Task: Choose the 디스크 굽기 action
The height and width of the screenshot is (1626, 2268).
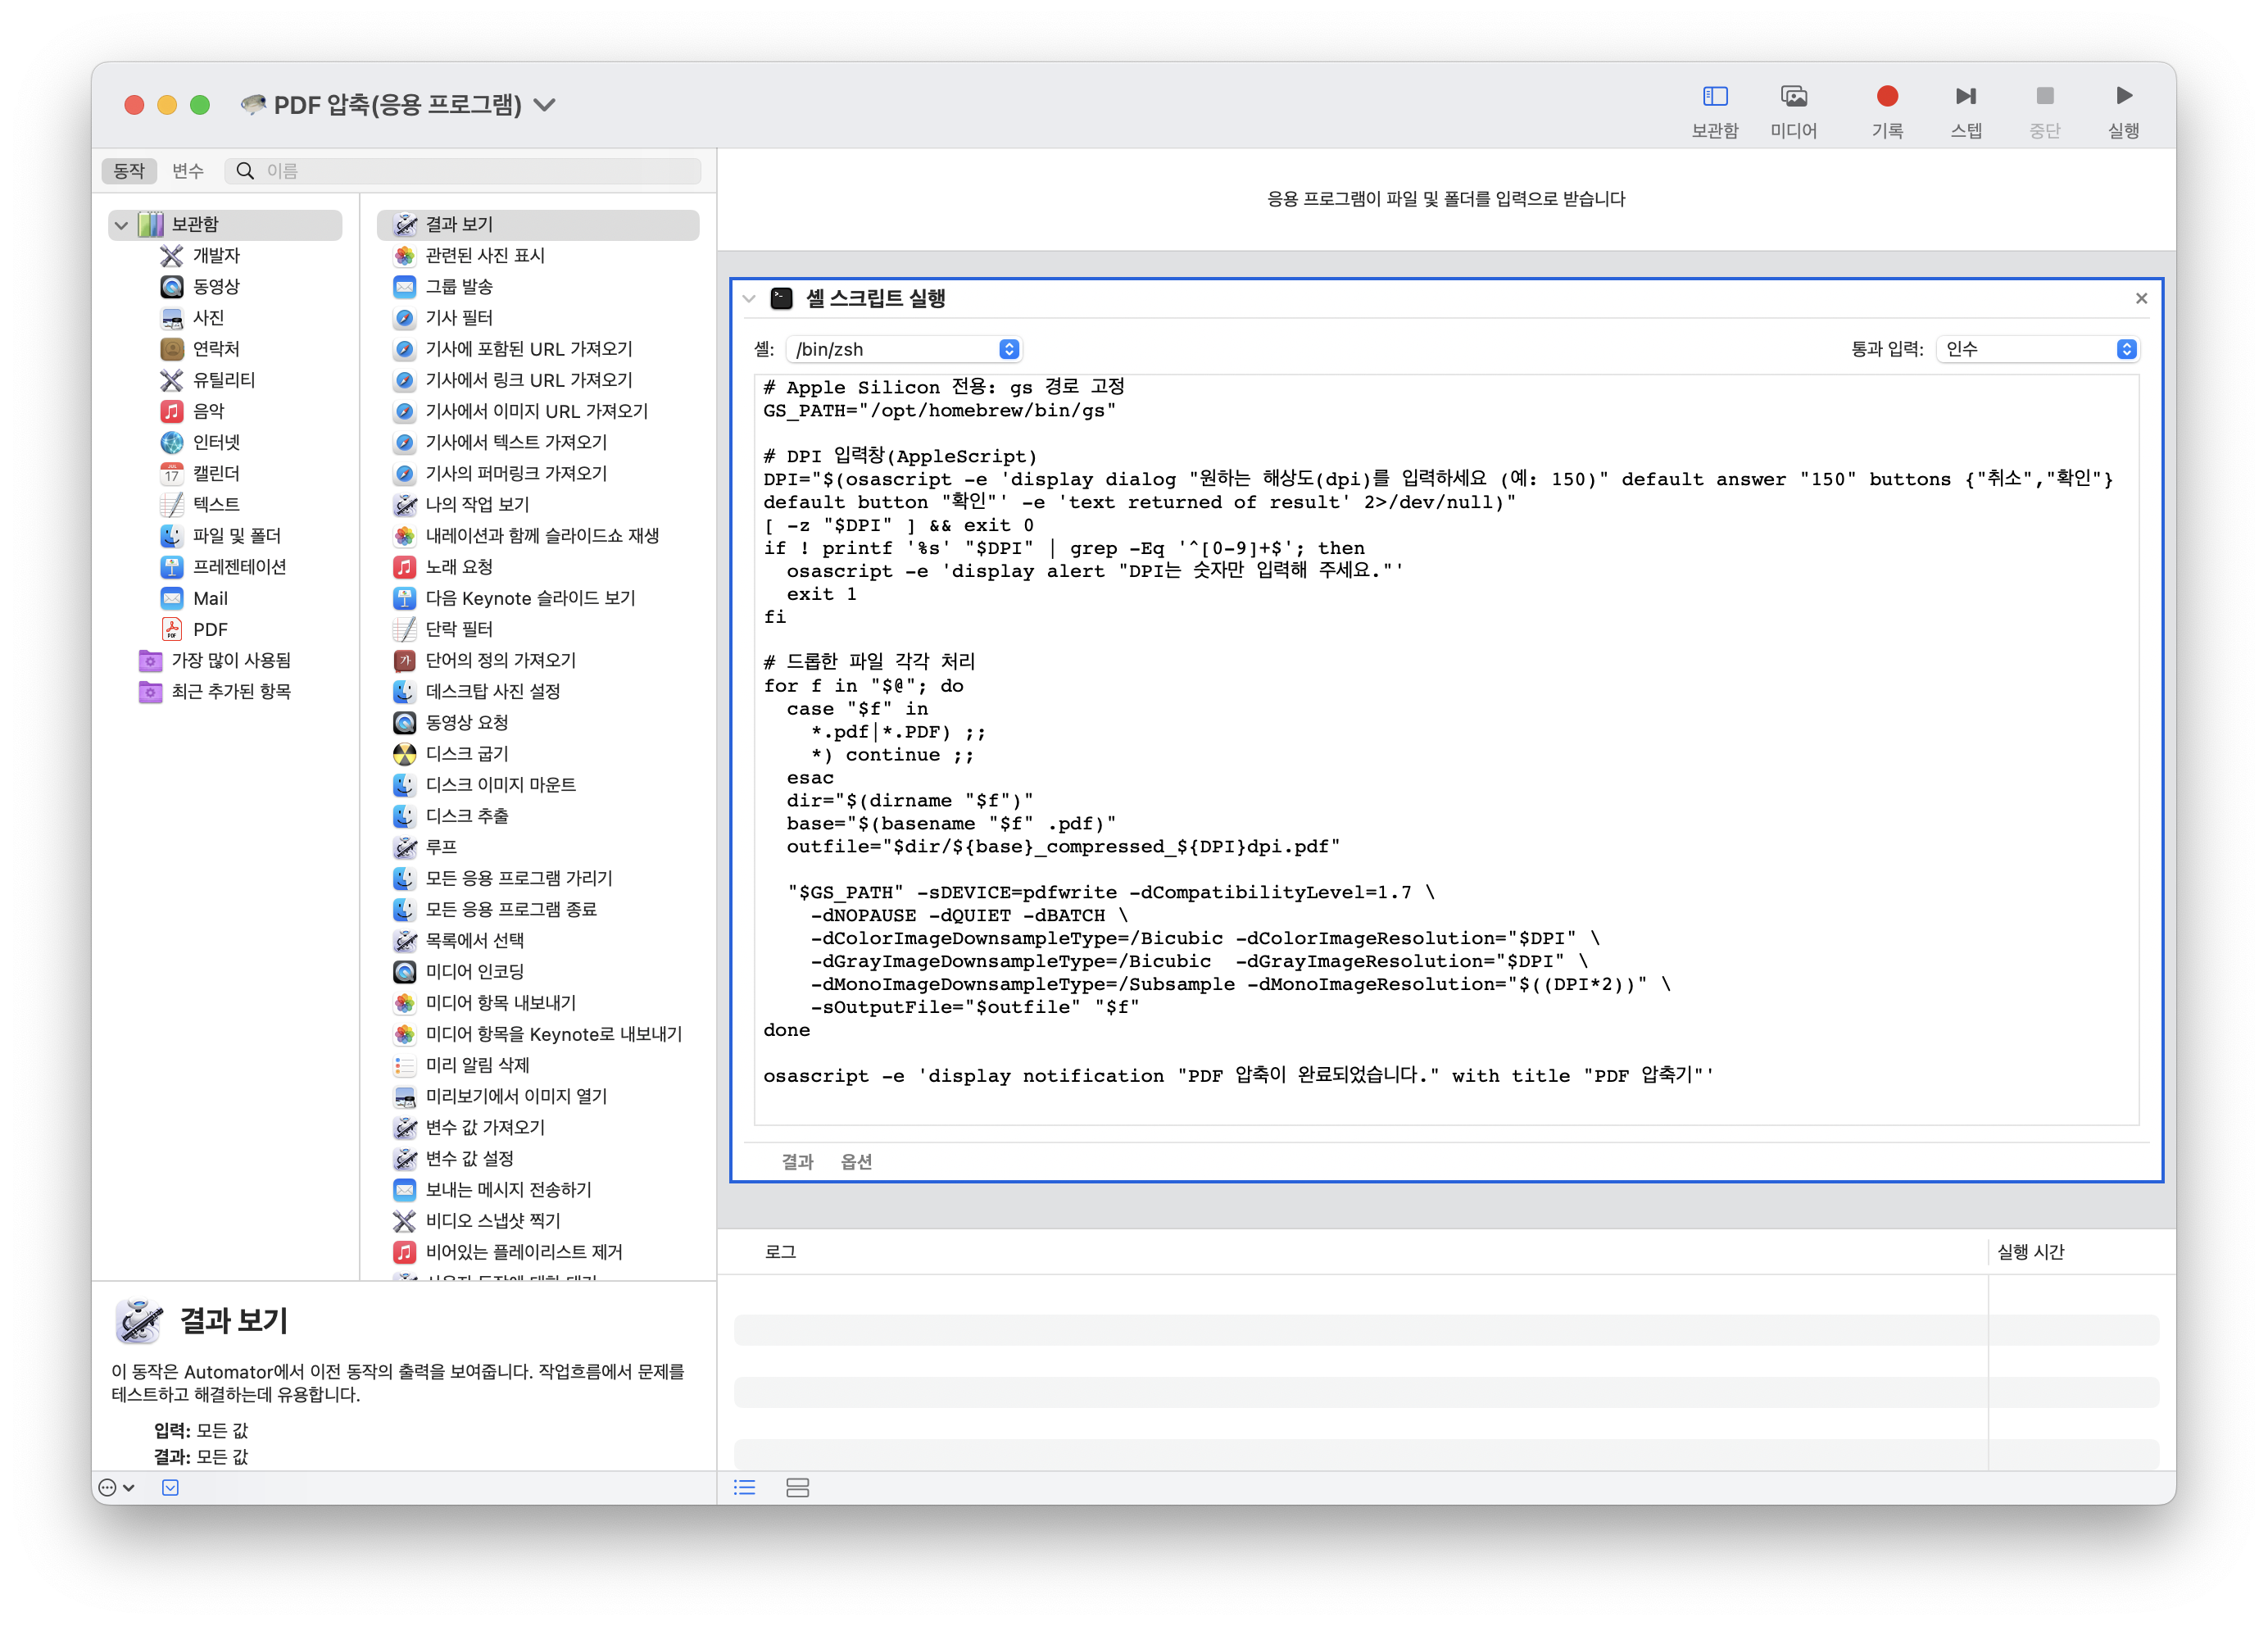Action: (467, 753)
